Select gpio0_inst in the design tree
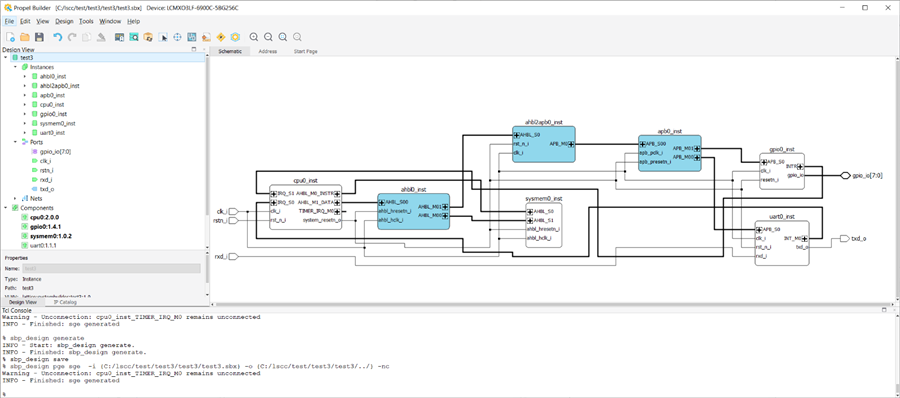Image resolution: width=900 pixels, height=398 pixels. (x=53, y=114)
